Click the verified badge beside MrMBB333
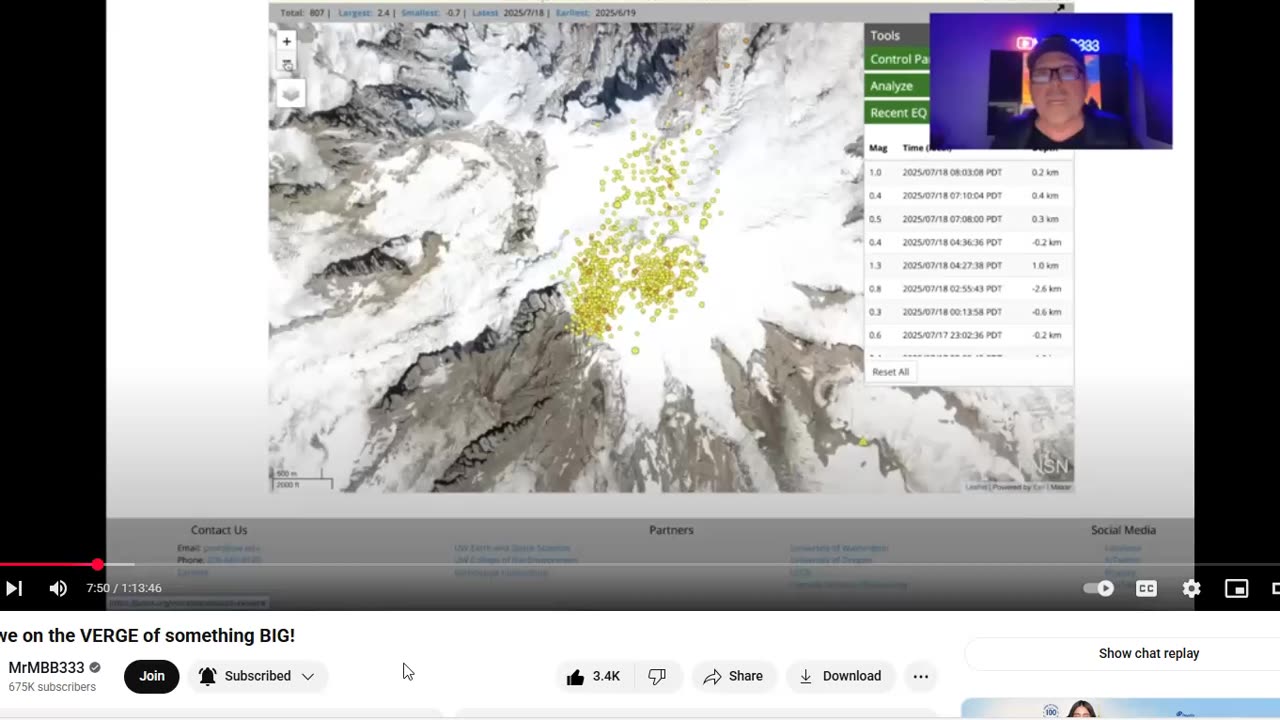 95,668
